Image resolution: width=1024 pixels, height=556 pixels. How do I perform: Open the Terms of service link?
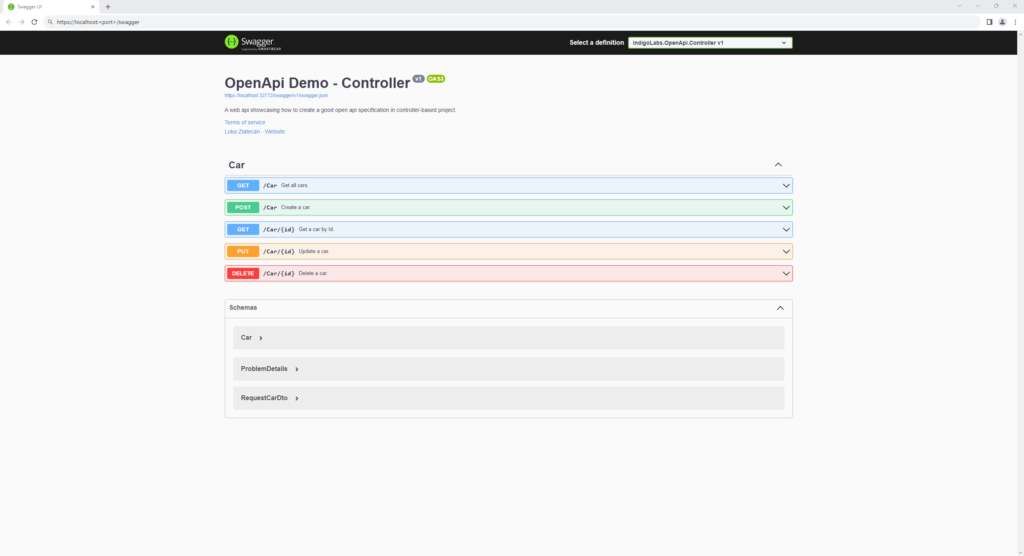(x=245, y=122)
